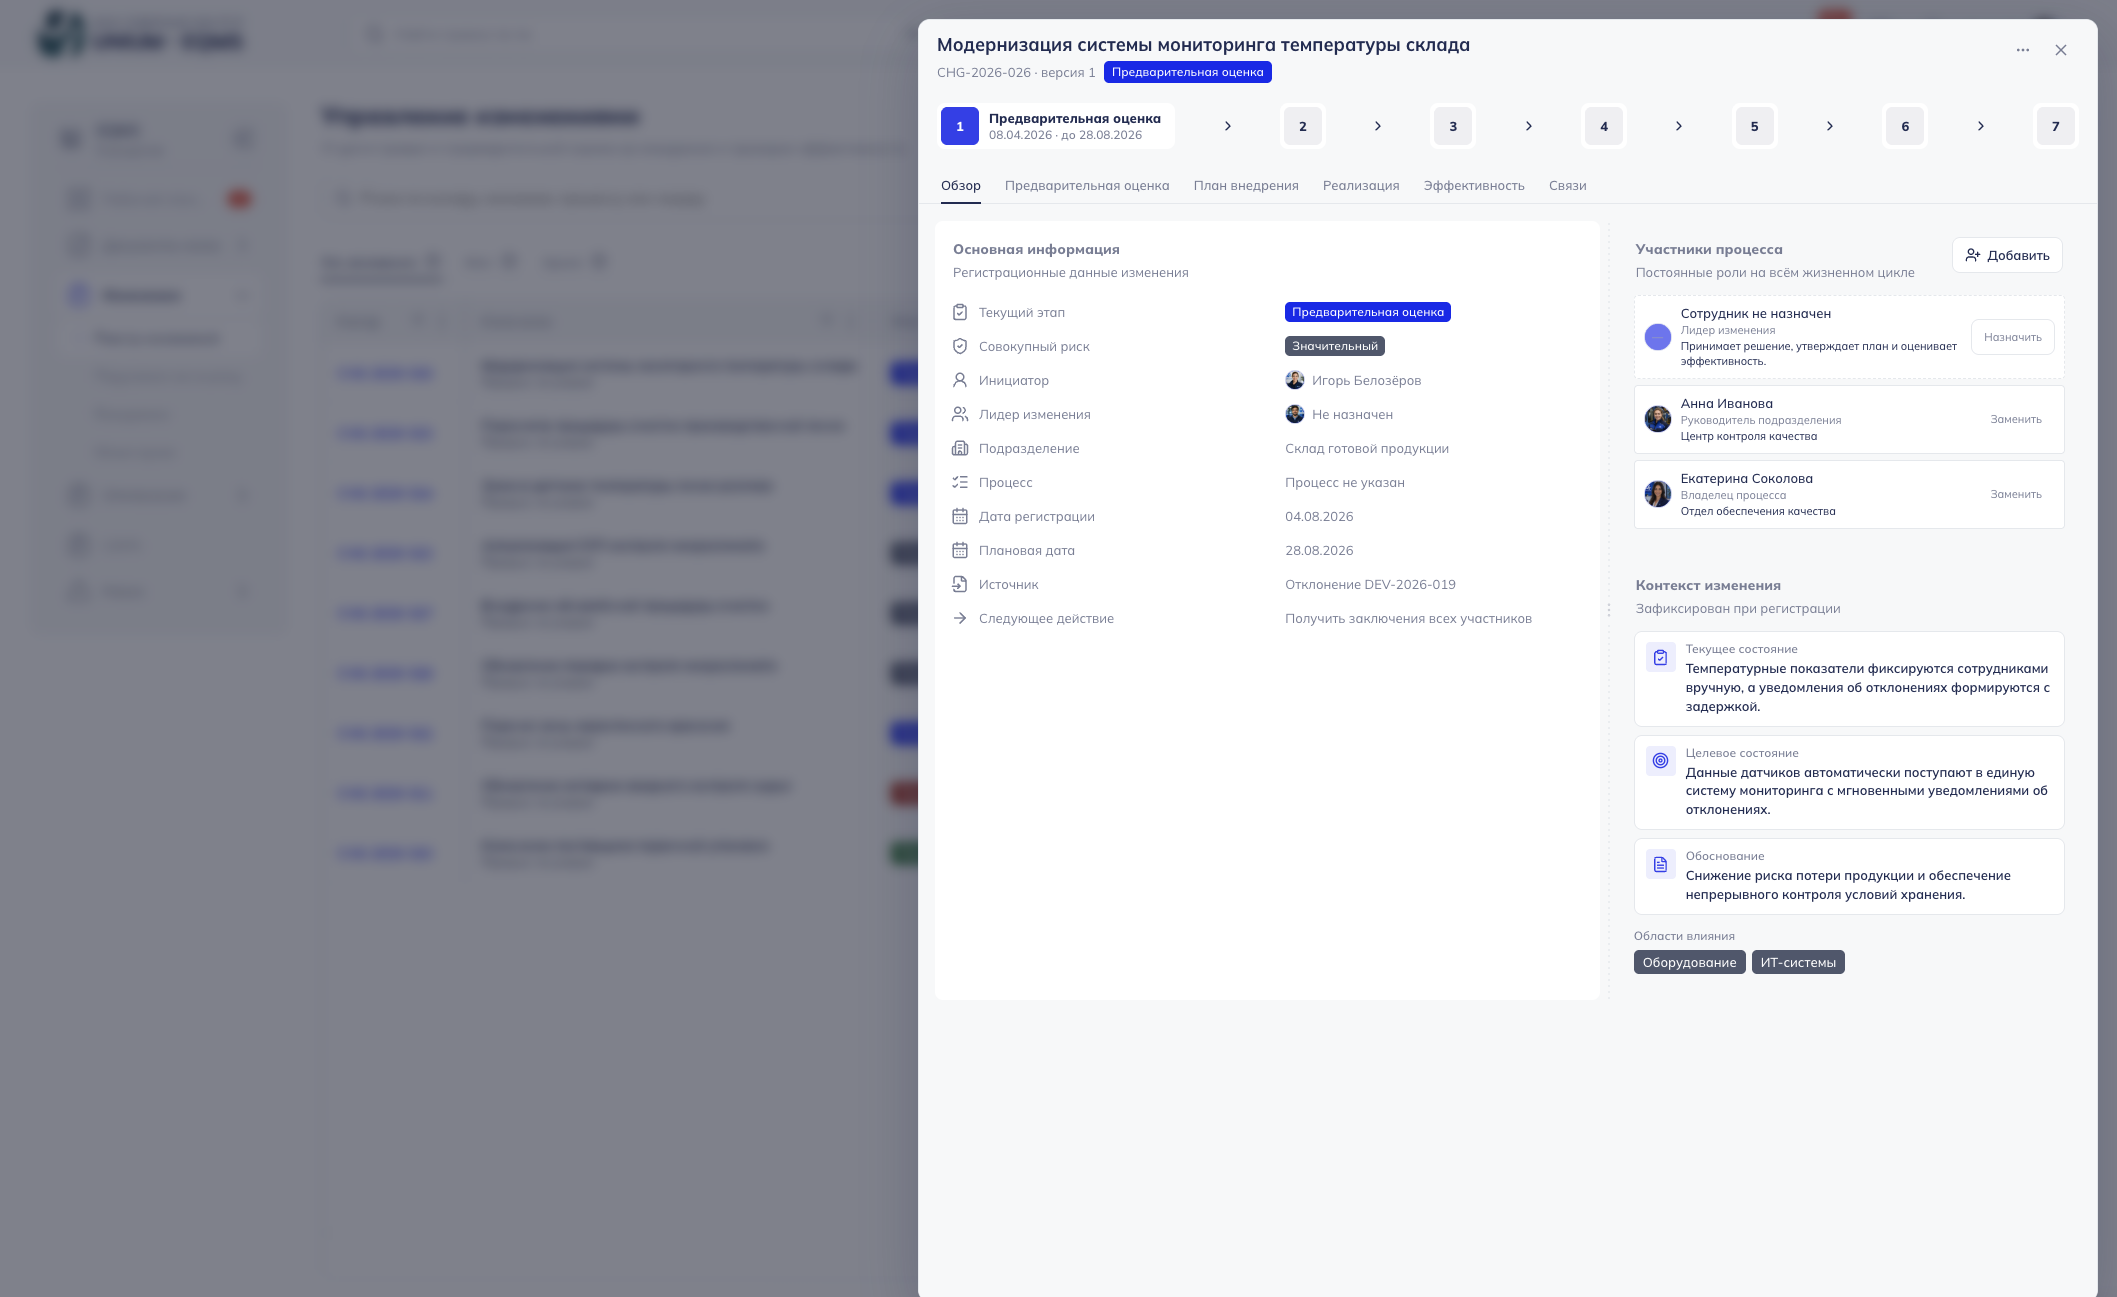
Task: Select stage 1 Предварительная оценка step
Action: (1057, 126)
